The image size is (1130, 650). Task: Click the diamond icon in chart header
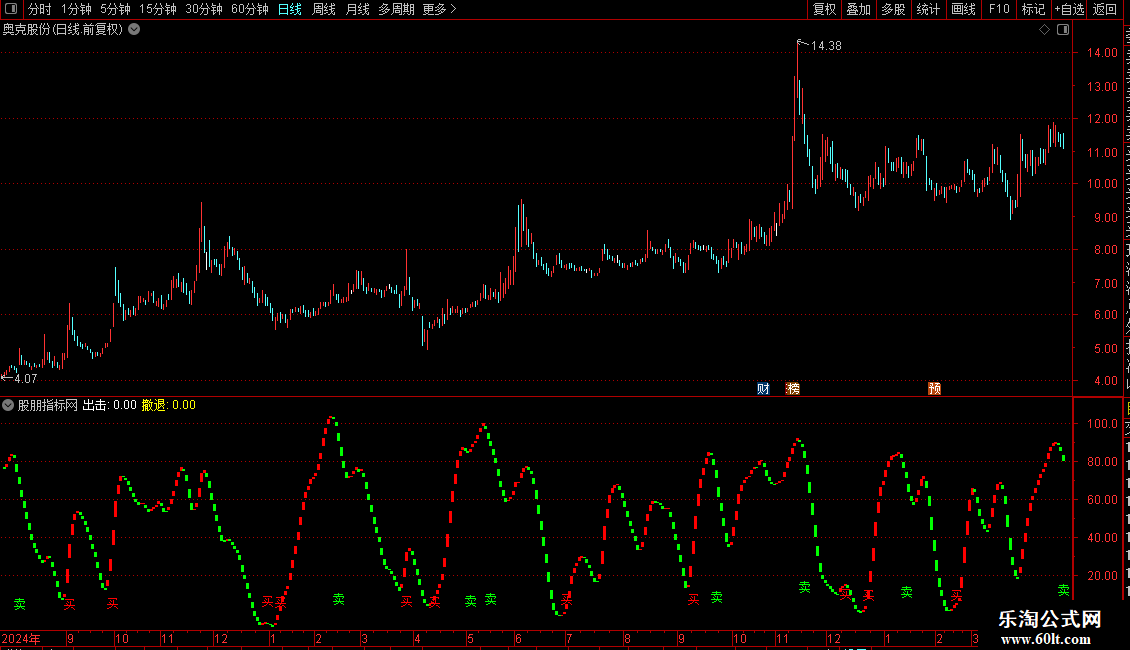(1044, 30)
